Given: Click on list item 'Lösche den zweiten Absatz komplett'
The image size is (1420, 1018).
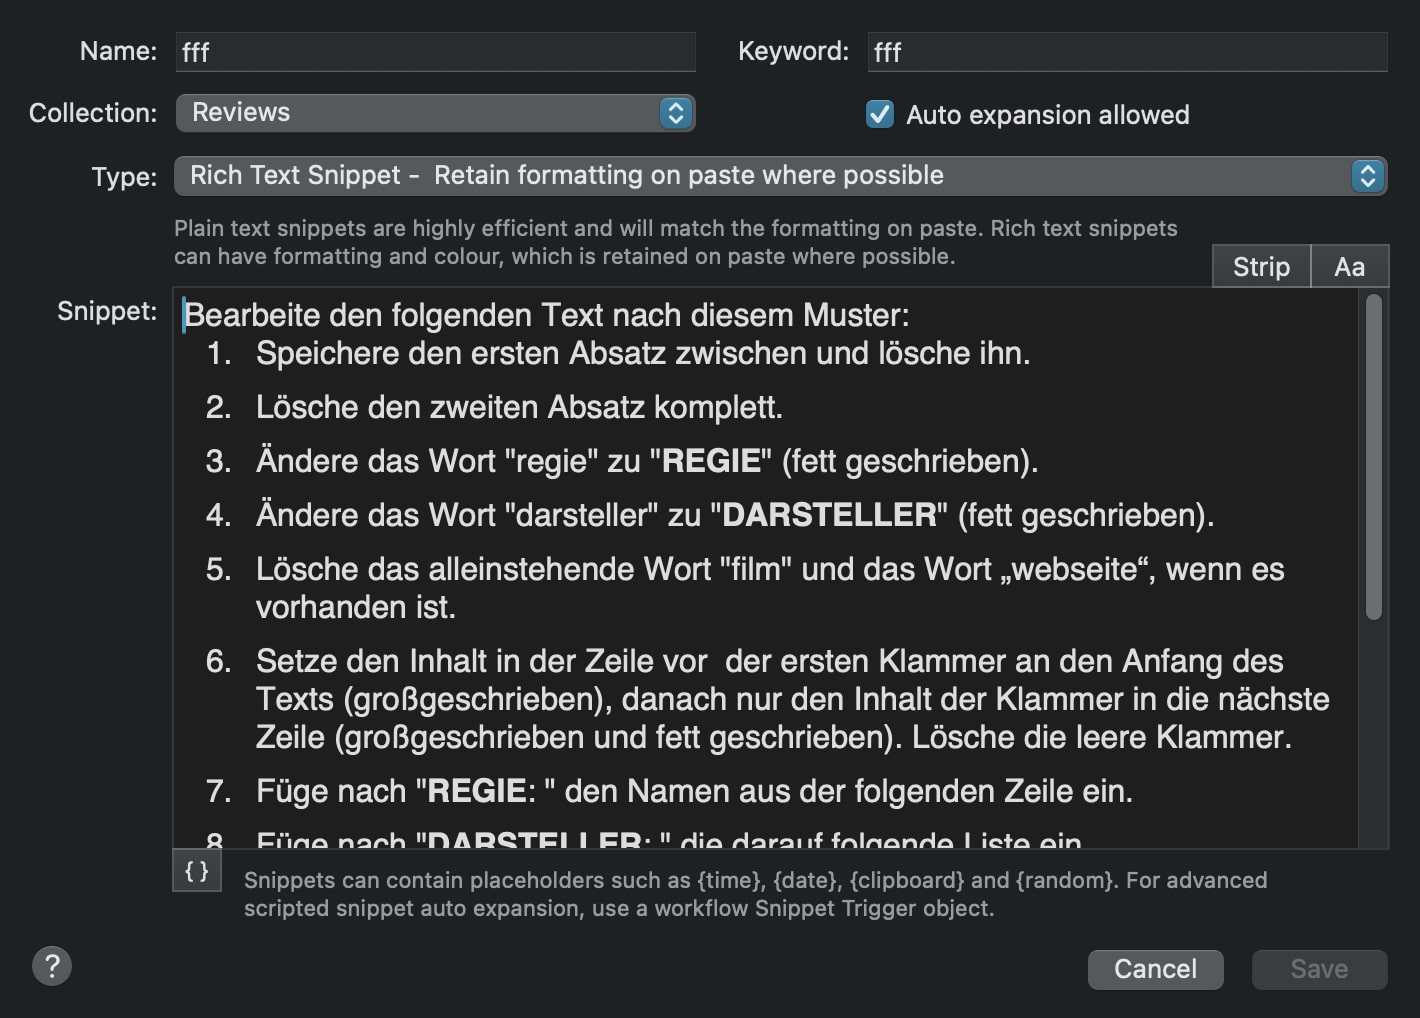Looking at the screenshot, I should pyautogui.click(x=519, y=407).
